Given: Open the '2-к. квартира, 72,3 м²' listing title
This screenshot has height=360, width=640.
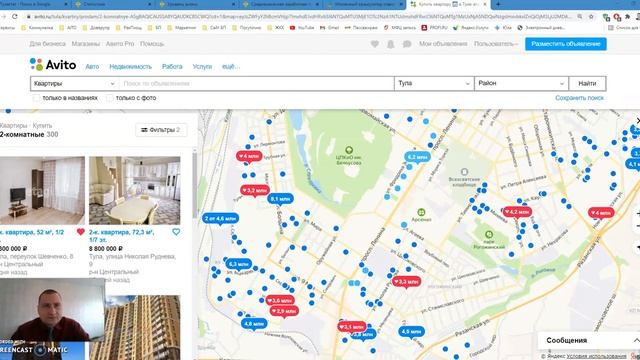Looking at the screenshot, I should pyautogui.click(x=122, y=236).
